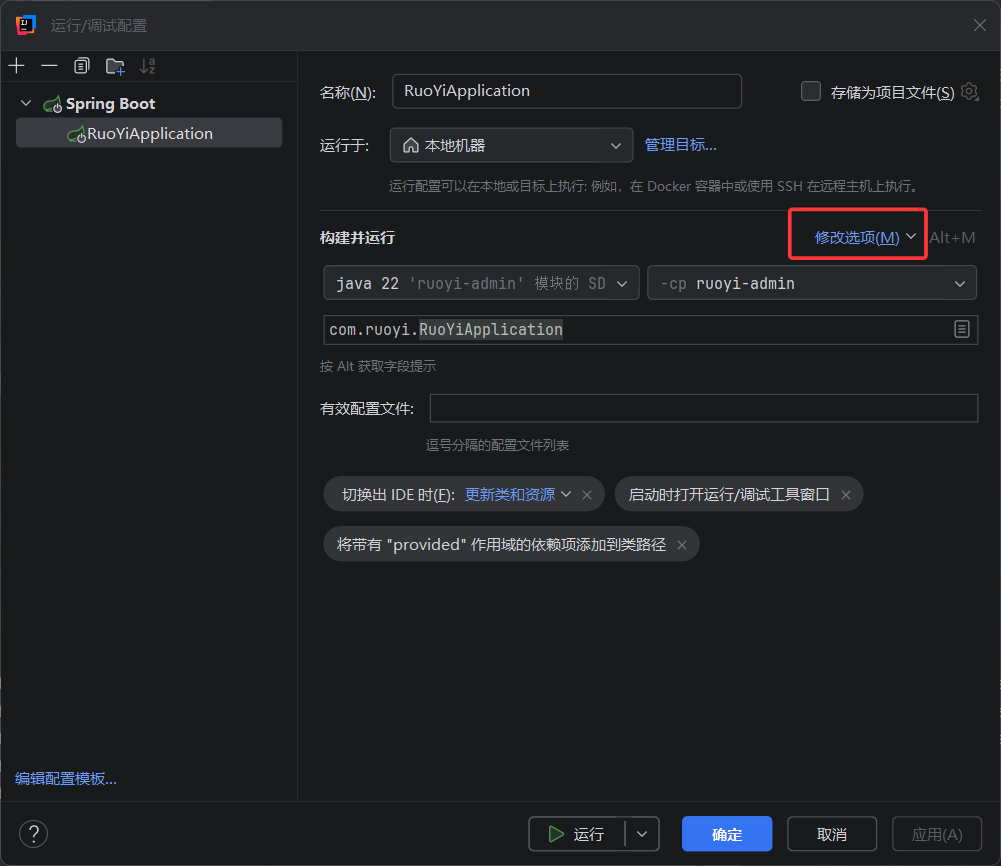The width and height of the screenshot is (1001, 866).
Task: Collapse the Spring Boot tree node
Action: [x=26, y=103]
